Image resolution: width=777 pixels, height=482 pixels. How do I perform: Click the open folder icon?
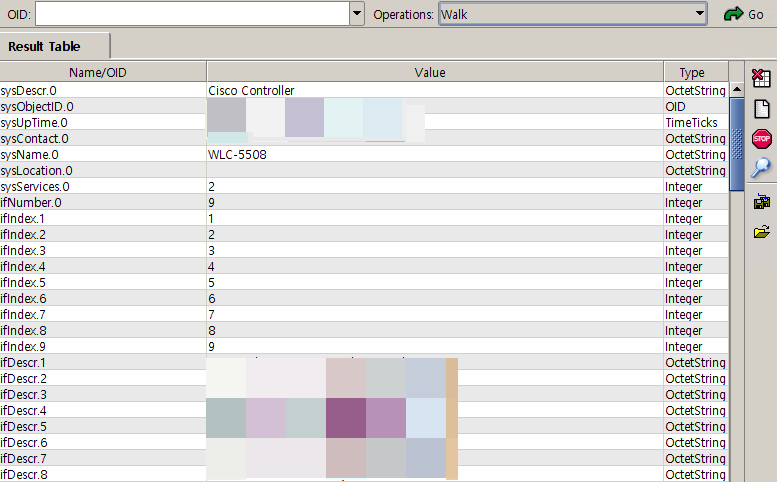pyautogui.click(x=762, y=231)
